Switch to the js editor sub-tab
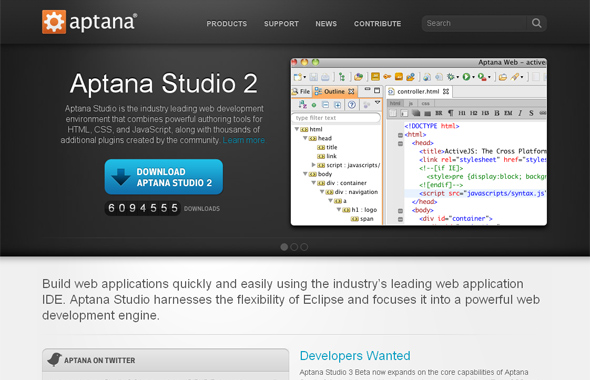 point(411,103)
